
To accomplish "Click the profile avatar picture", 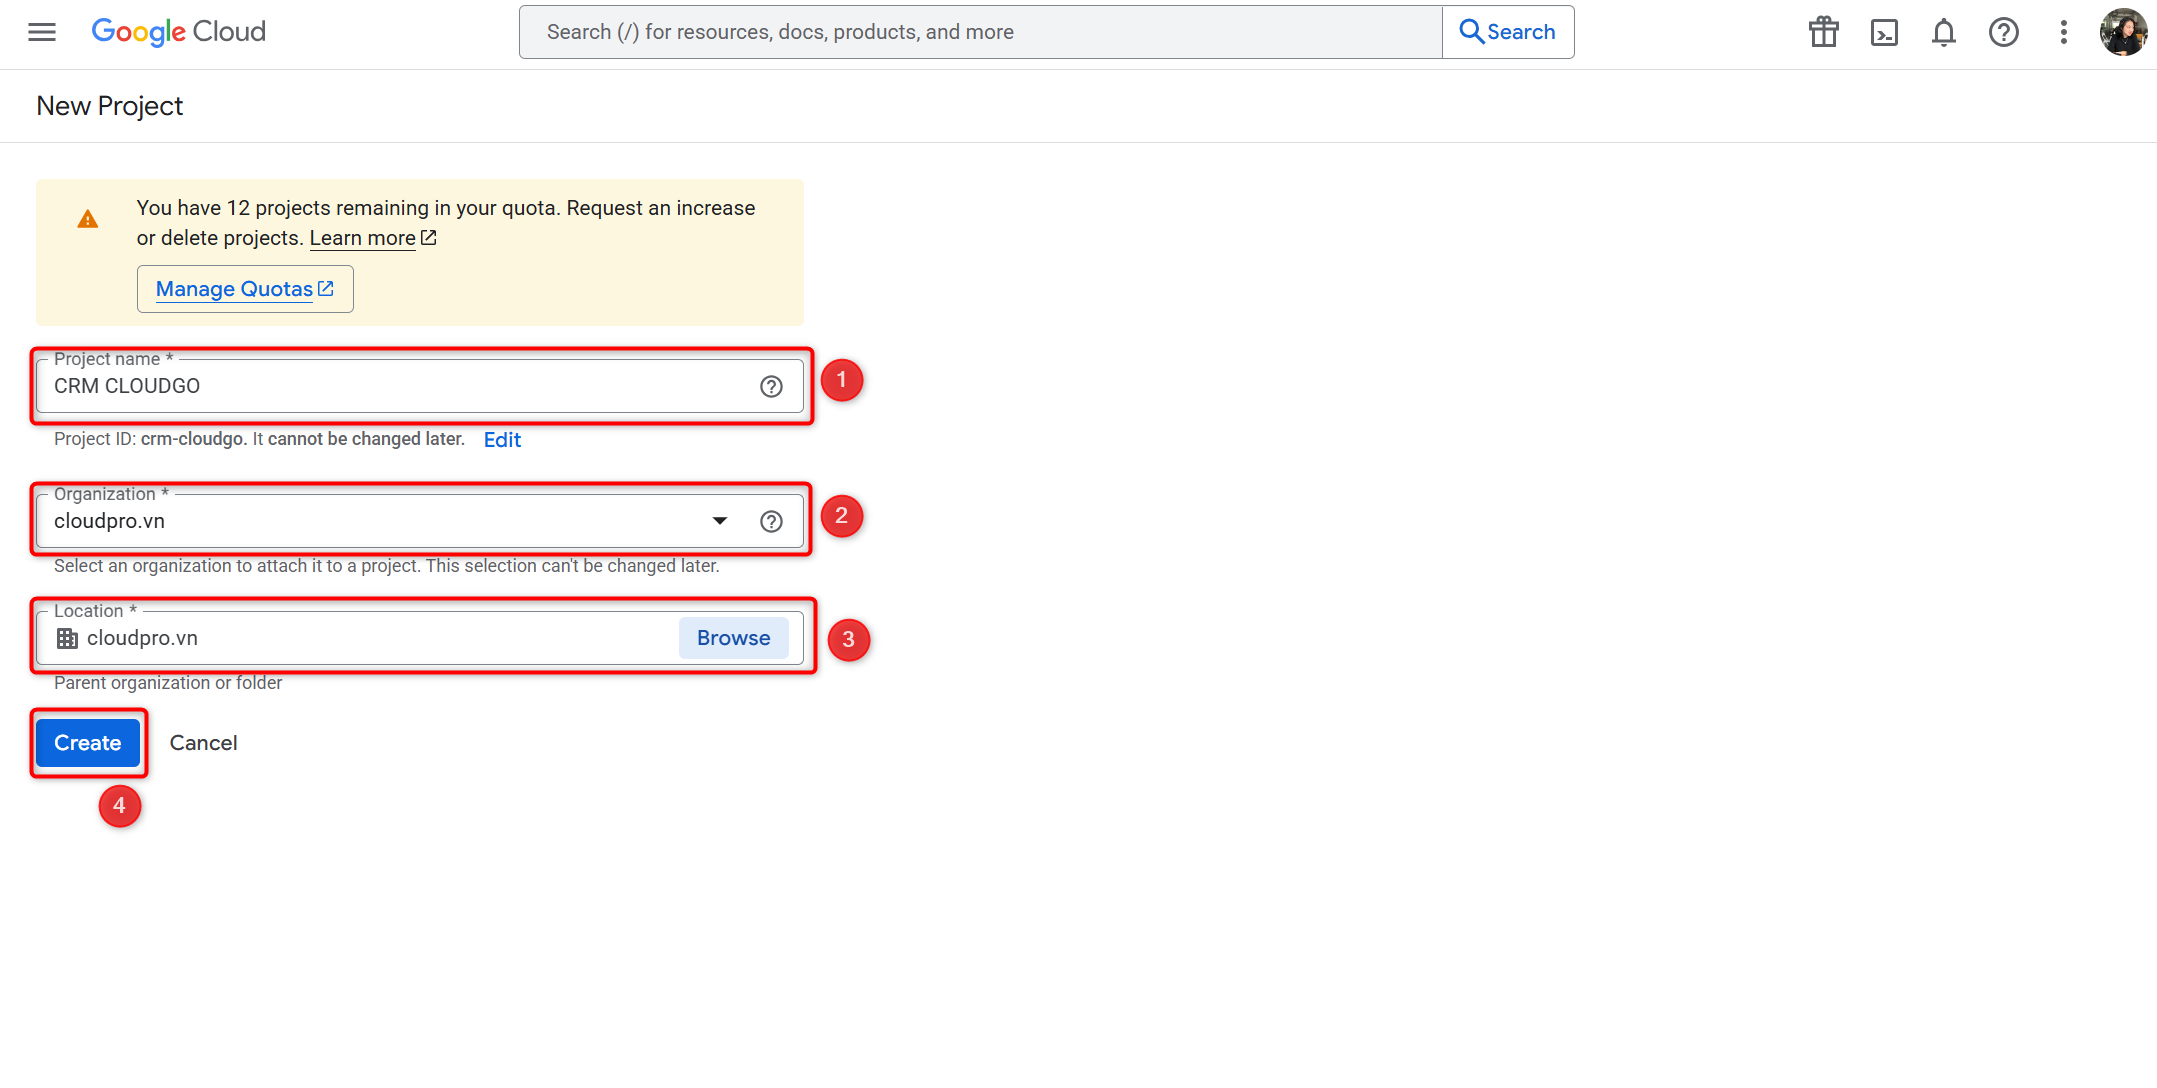I will click(2123, 31).
